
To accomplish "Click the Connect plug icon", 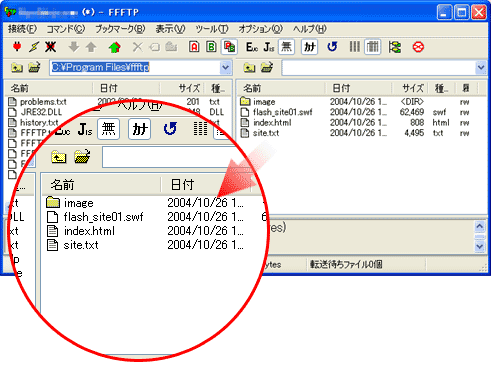I will pos(17,47).
